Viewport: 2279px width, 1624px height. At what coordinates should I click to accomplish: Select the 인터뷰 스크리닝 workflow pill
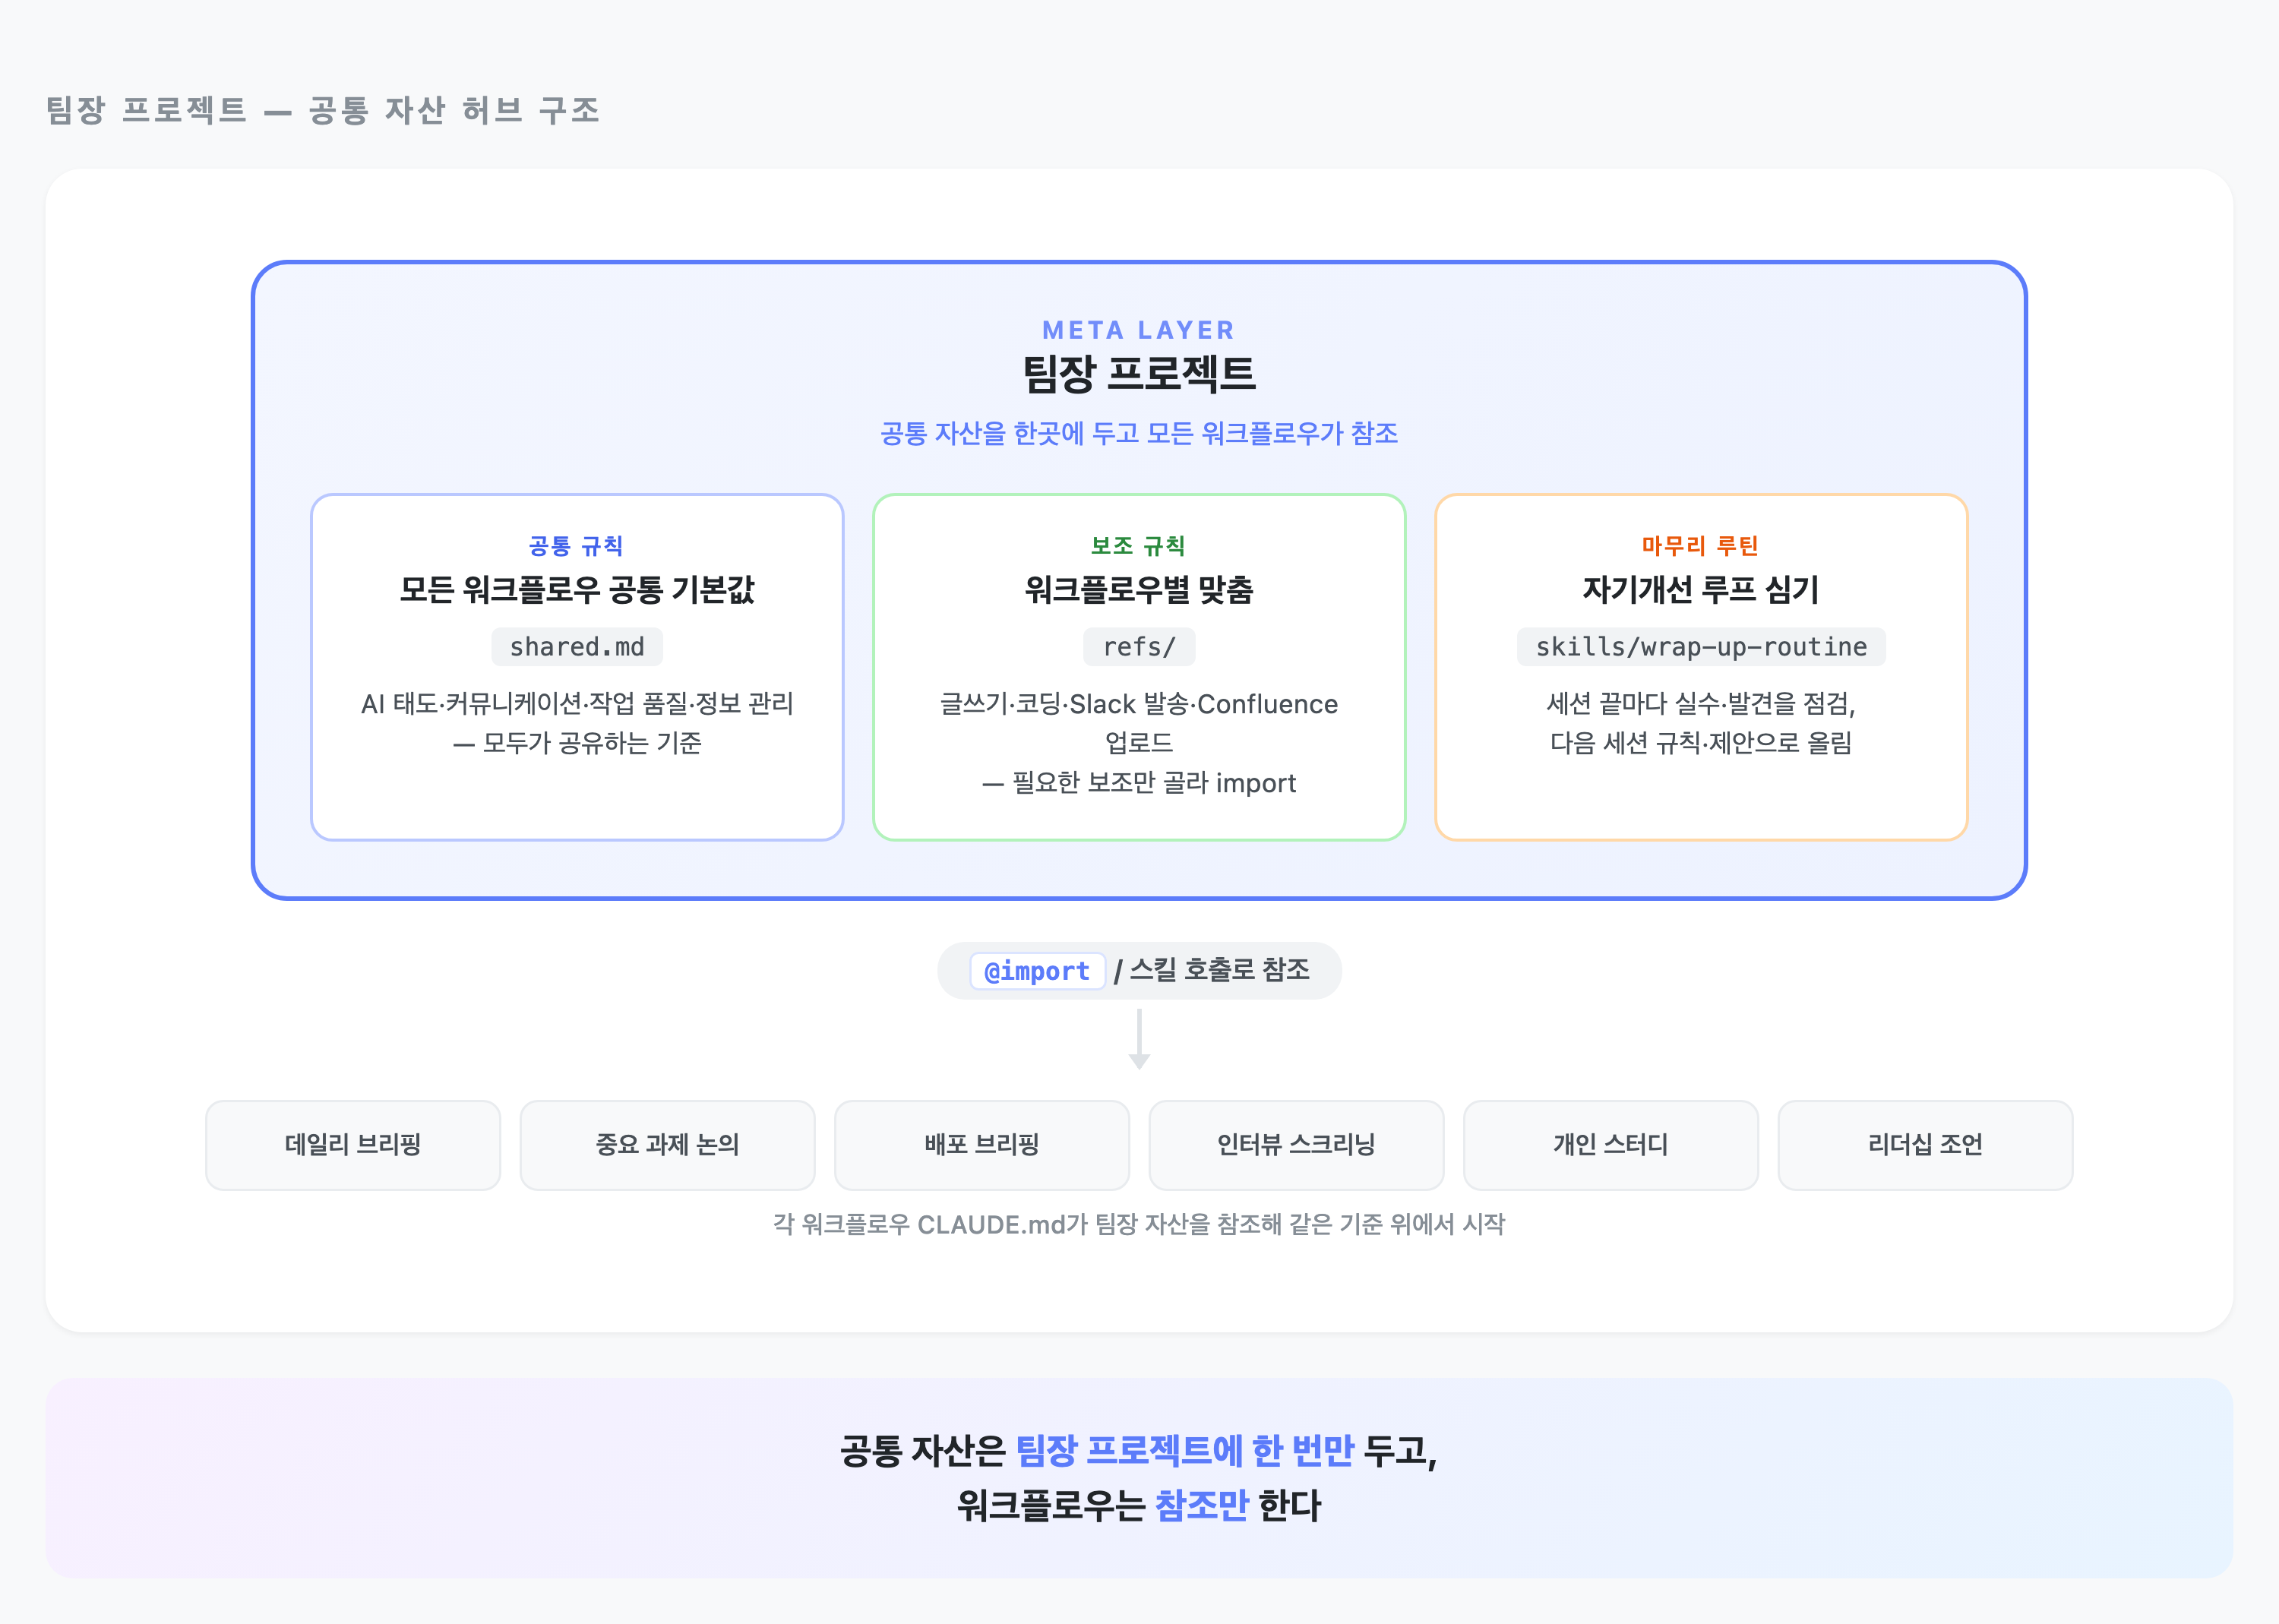[x=1296, y=1145]
